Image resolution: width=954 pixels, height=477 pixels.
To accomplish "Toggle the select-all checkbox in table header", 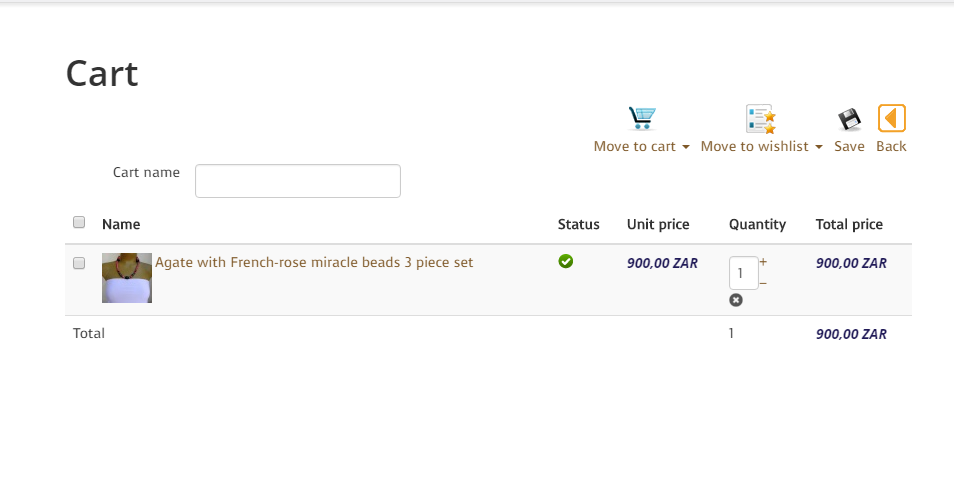I will click(x=79, y=222).
